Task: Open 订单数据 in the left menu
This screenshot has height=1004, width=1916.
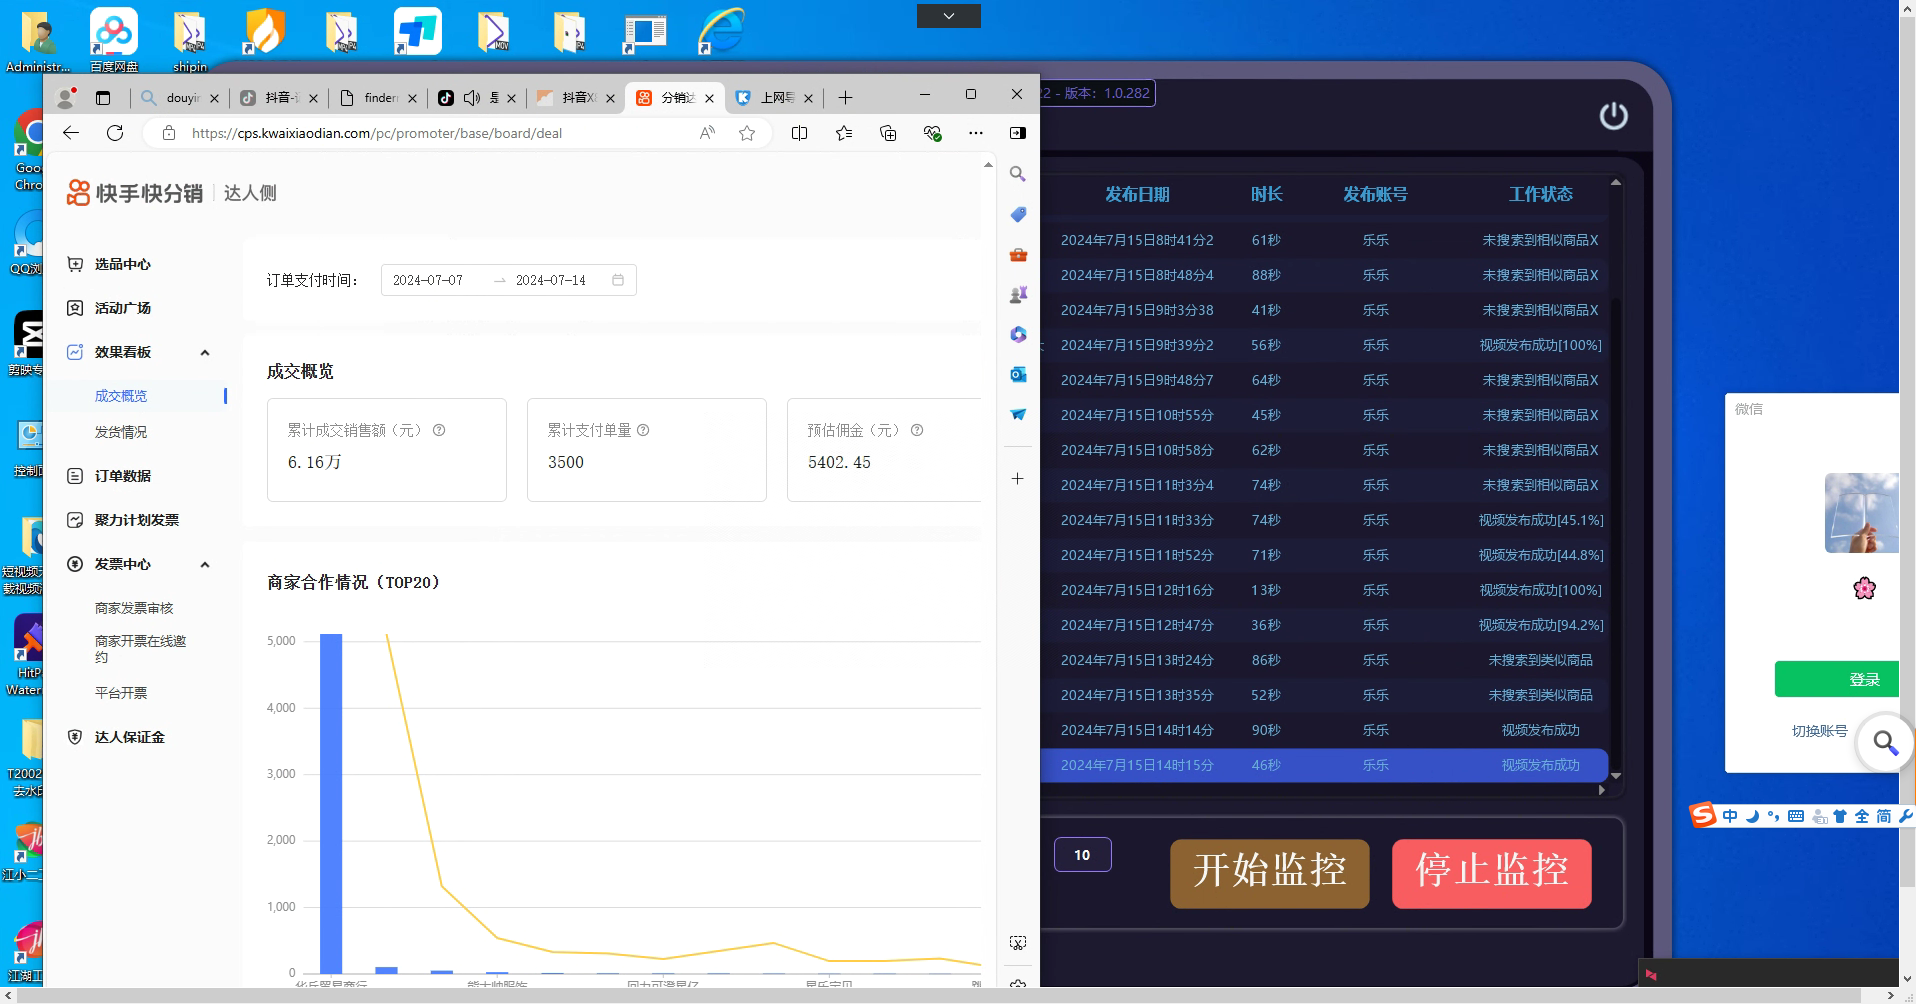Action: 123,476
